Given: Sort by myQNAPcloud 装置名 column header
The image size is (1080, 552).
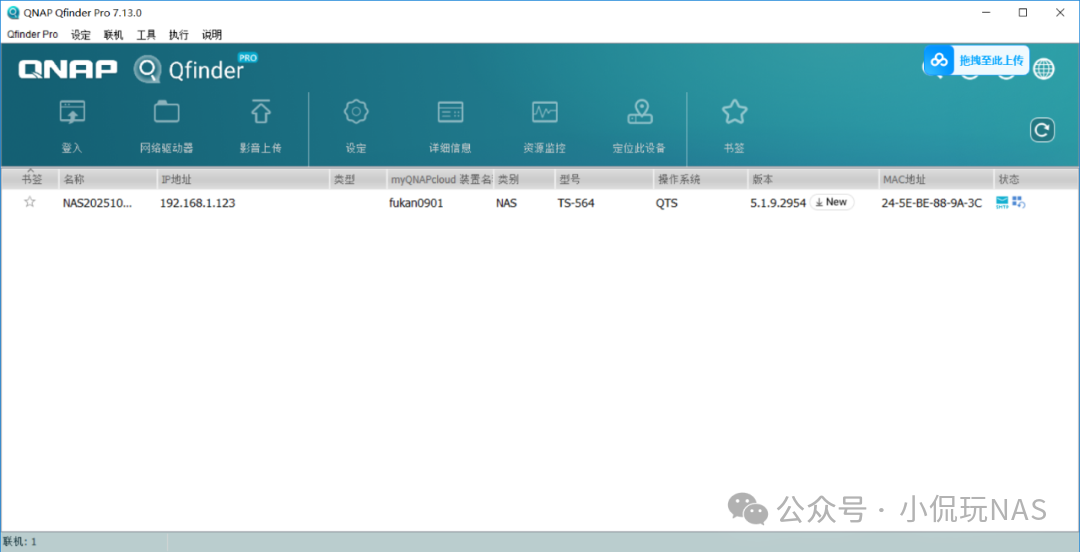Looking at the screenshot, I should tap(441, 179).
